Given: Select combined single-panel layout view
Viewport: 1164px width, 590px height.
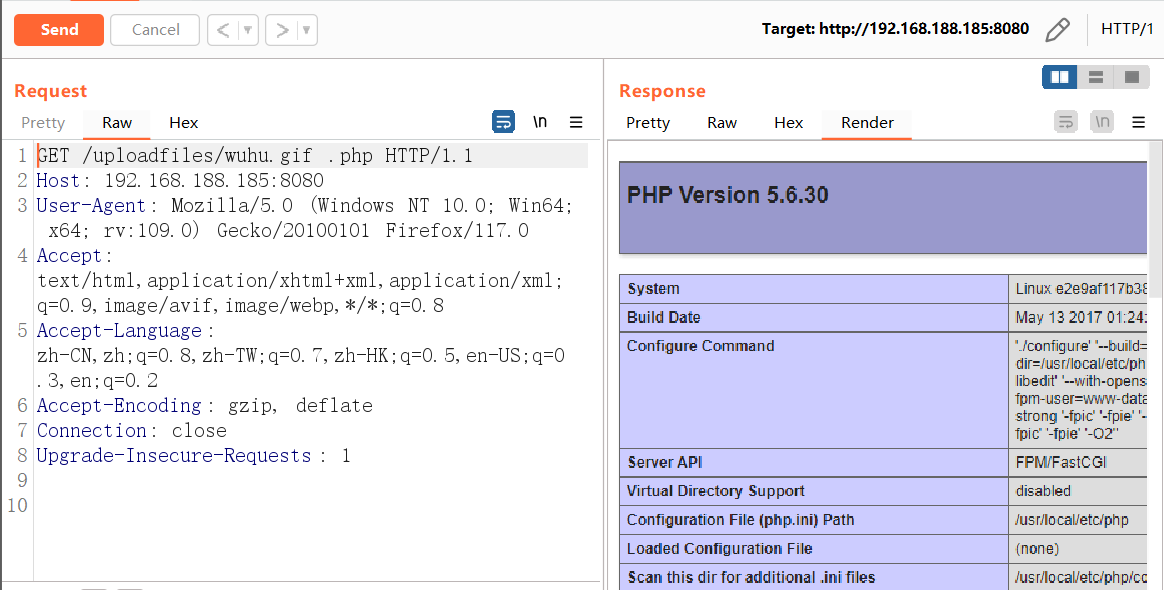Looking at the screenshot, I should coord(1132,77).
